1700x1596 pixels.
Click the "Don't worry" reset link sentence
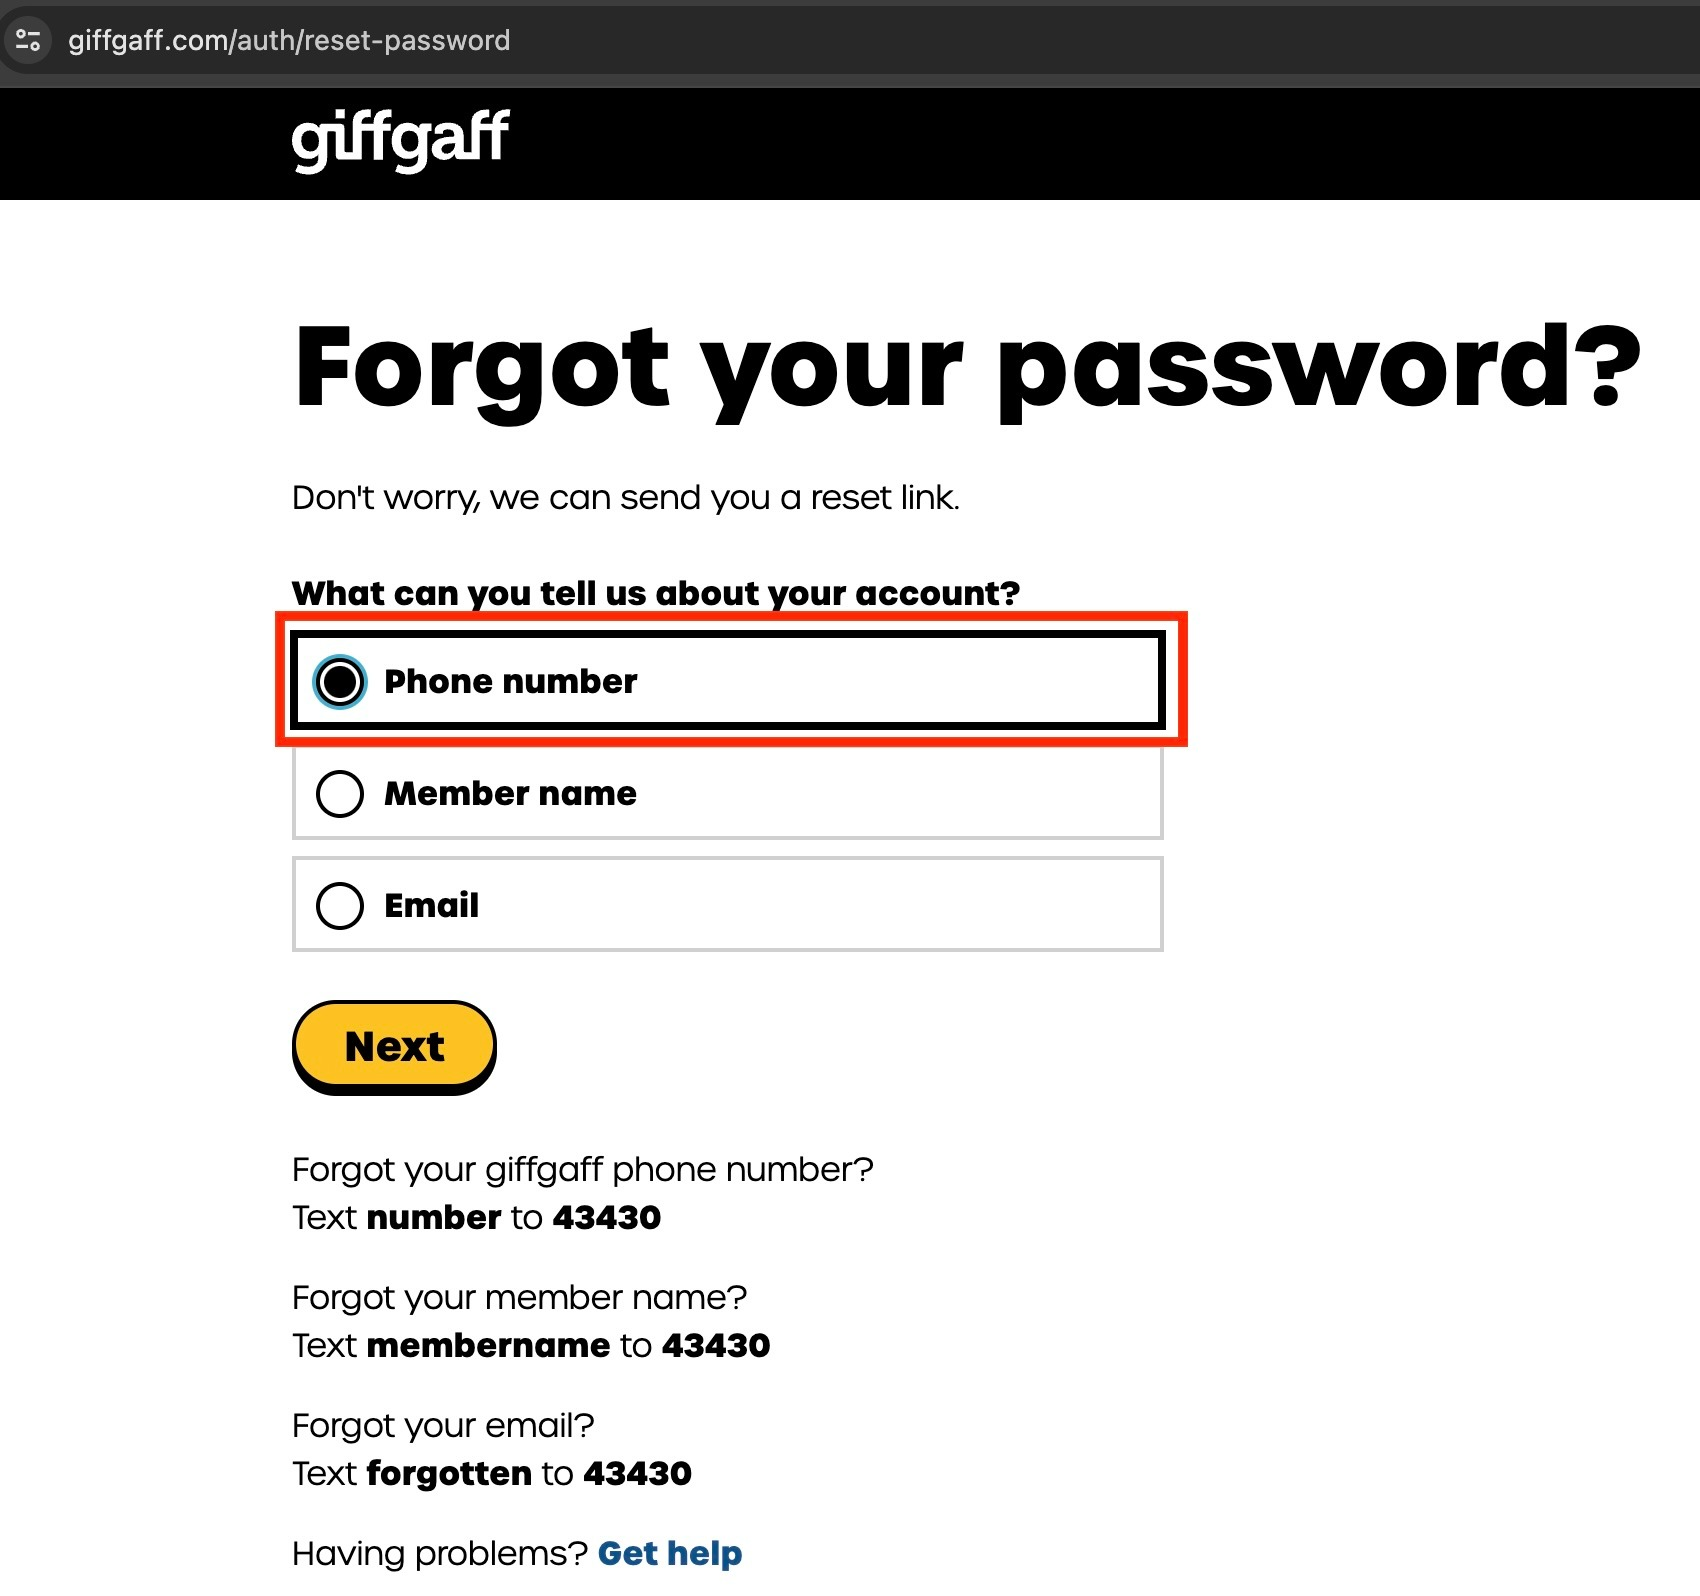625,497
